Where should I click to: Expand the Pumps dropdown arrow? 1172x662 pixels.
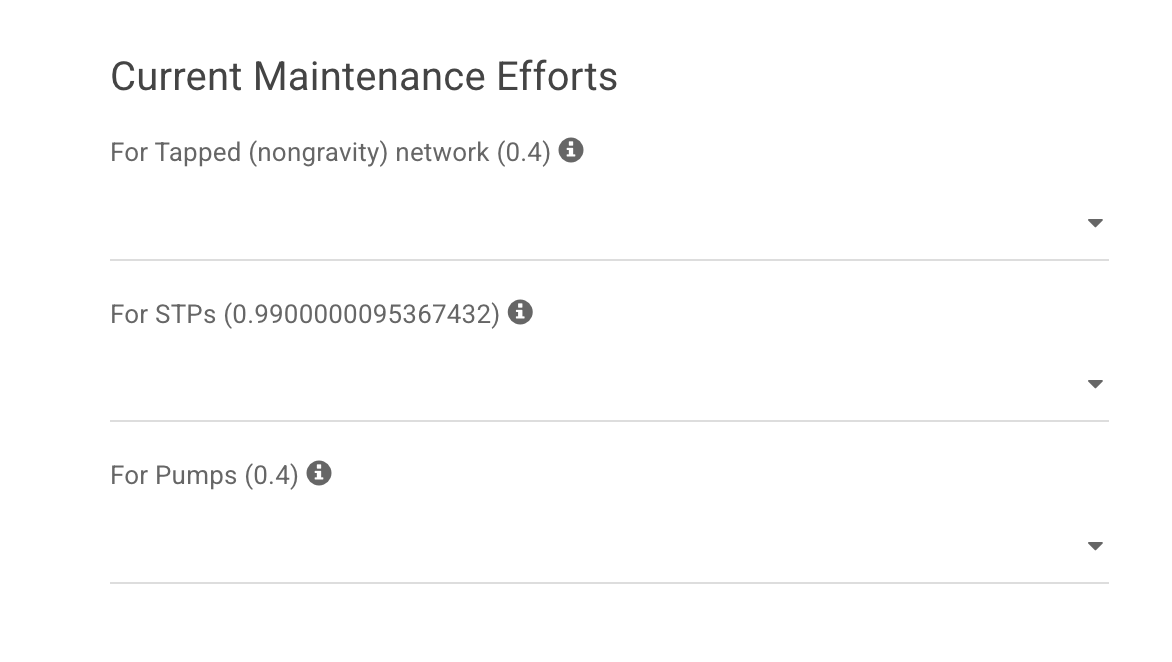[1095, 546]
